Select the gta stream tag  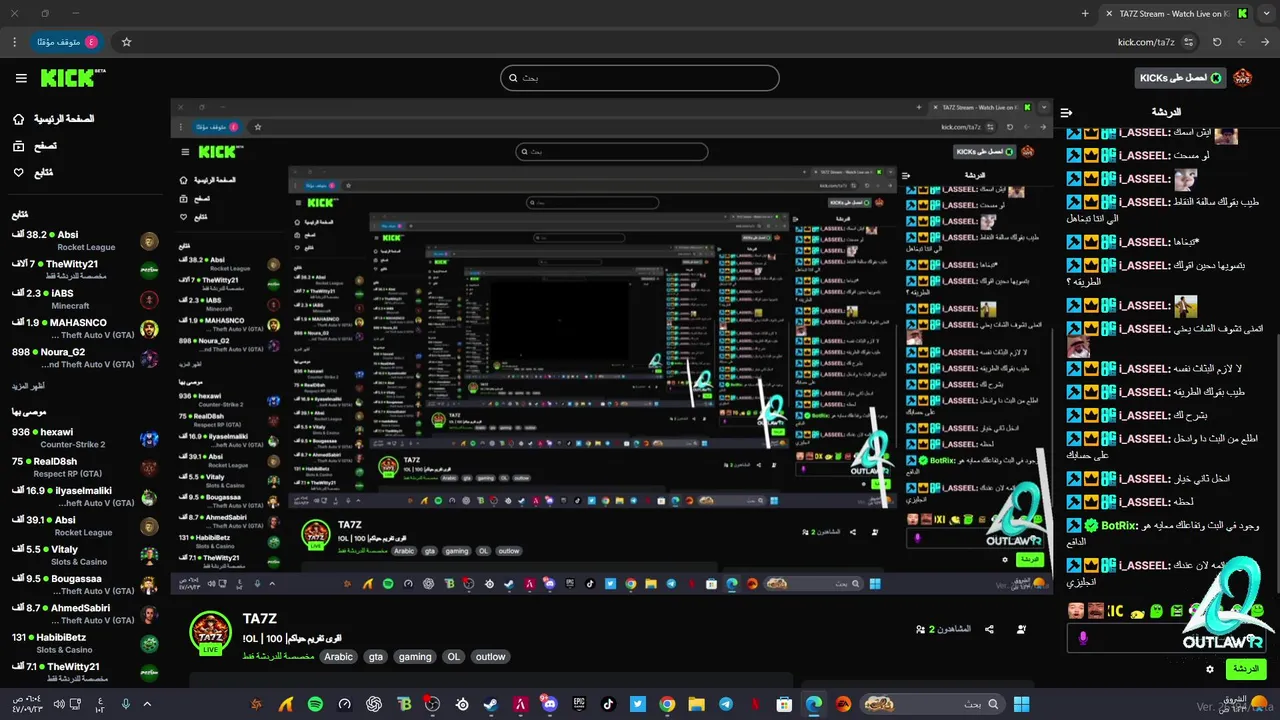click(x=376, y=657)
